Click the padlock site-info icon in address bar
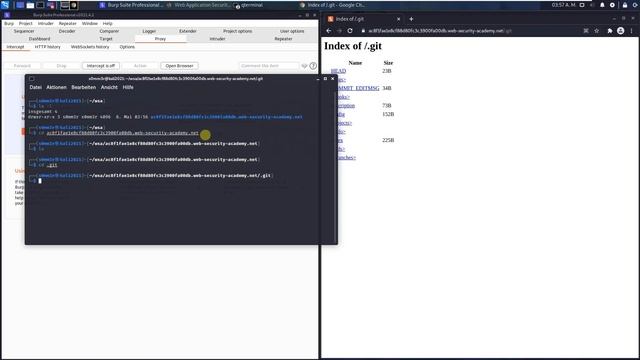Screen dimensions: 640x360 [363, 31]
